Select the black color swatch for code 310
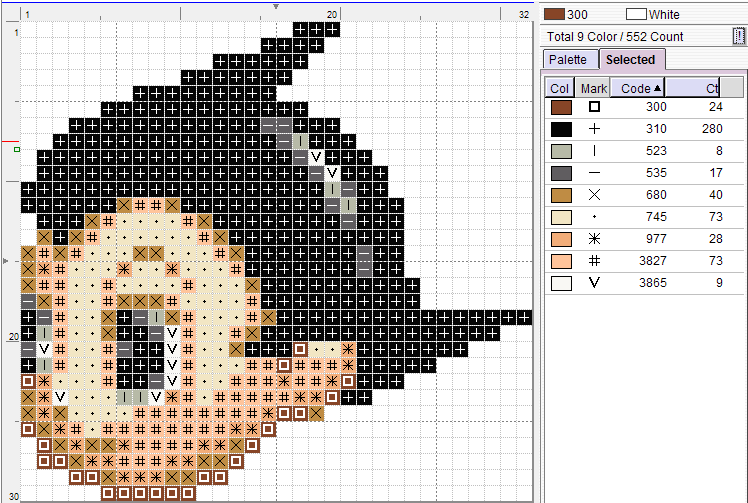The height and width of the screenshot is (503, 748). [x=561, y=129]
